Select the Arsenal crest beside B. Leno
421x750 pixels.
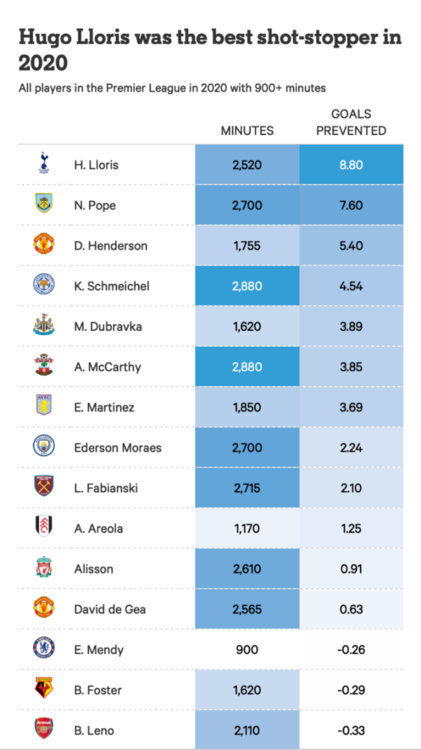point(44,728)
